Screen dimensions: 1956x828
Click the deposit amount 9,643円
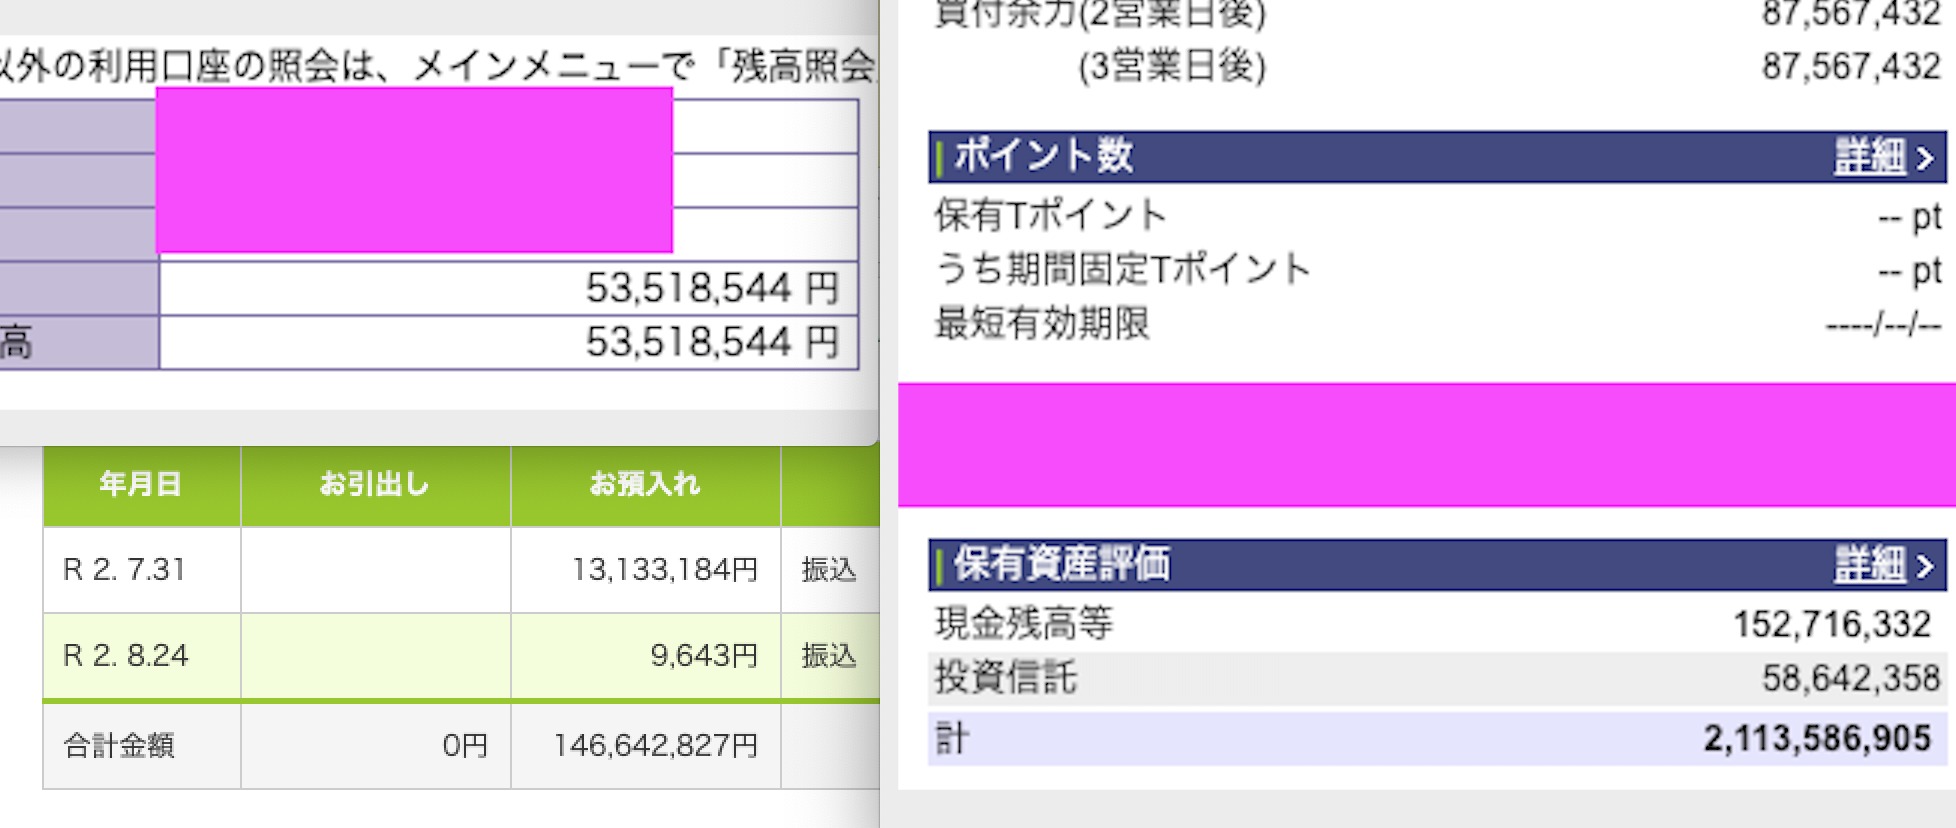pyautogui.click(x=704, y=656)
